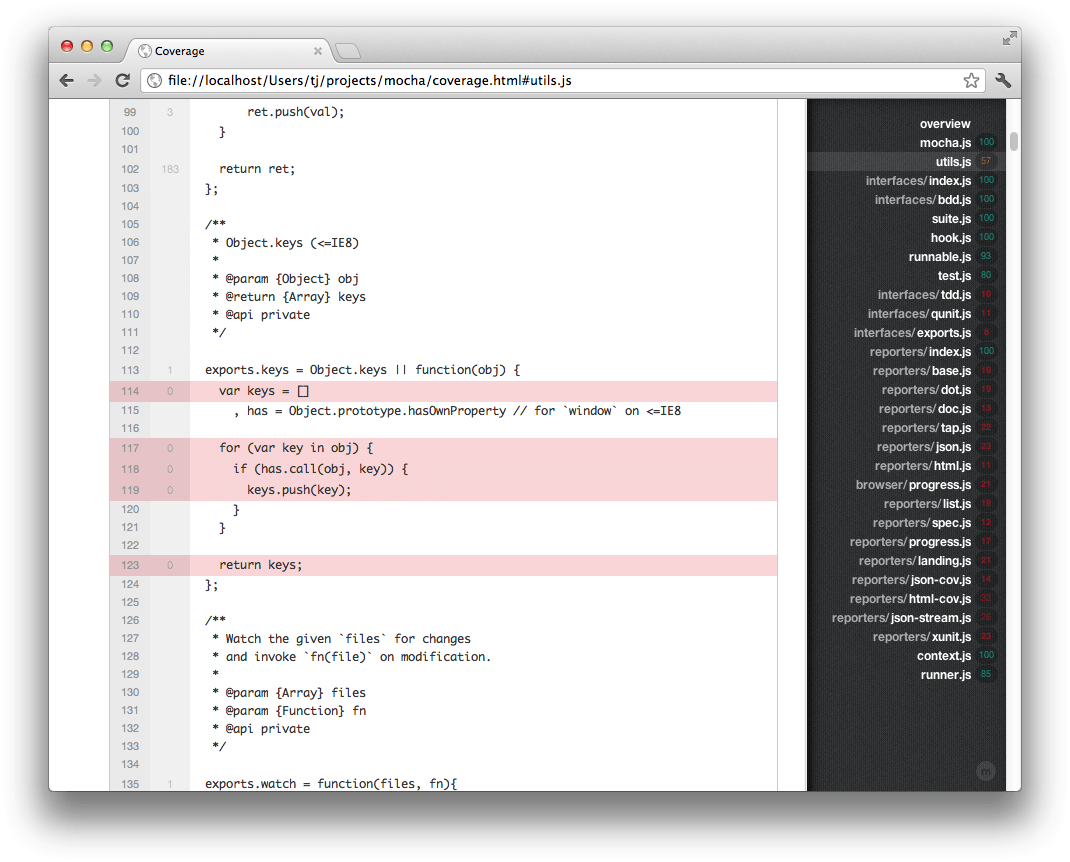
Task: Open the overview link in sidebar
Action: pos(944,124)
